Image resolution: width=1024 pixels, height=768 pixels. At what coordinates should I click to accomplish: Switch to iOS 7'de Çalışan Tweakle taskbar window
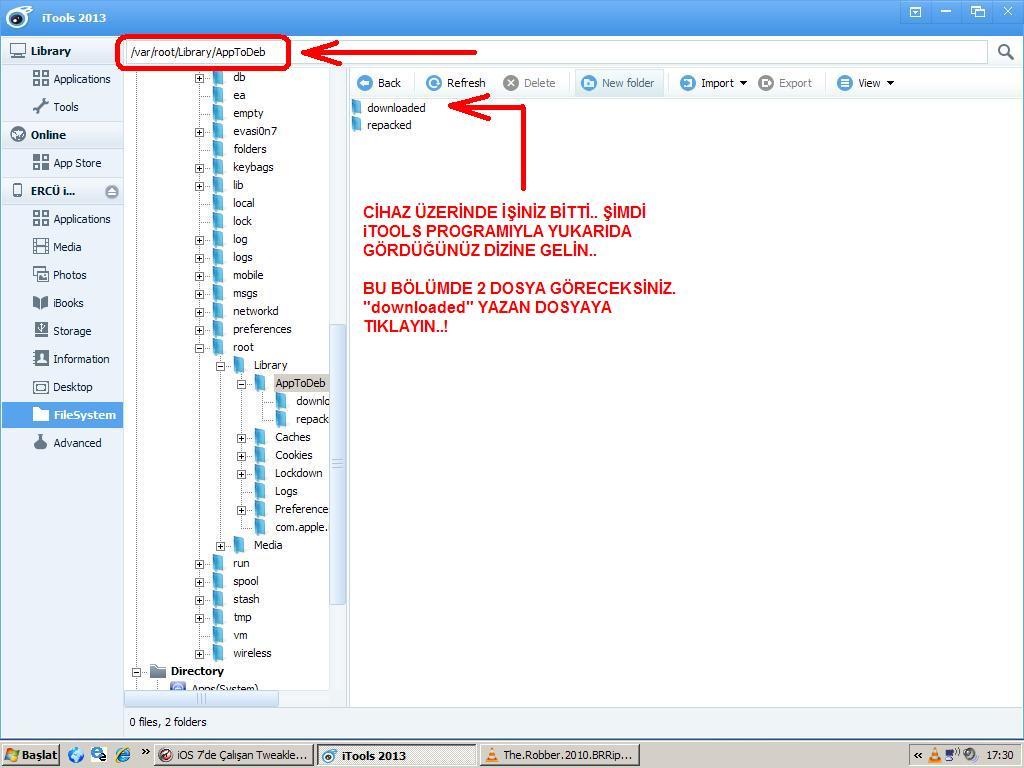pos(234,755)
